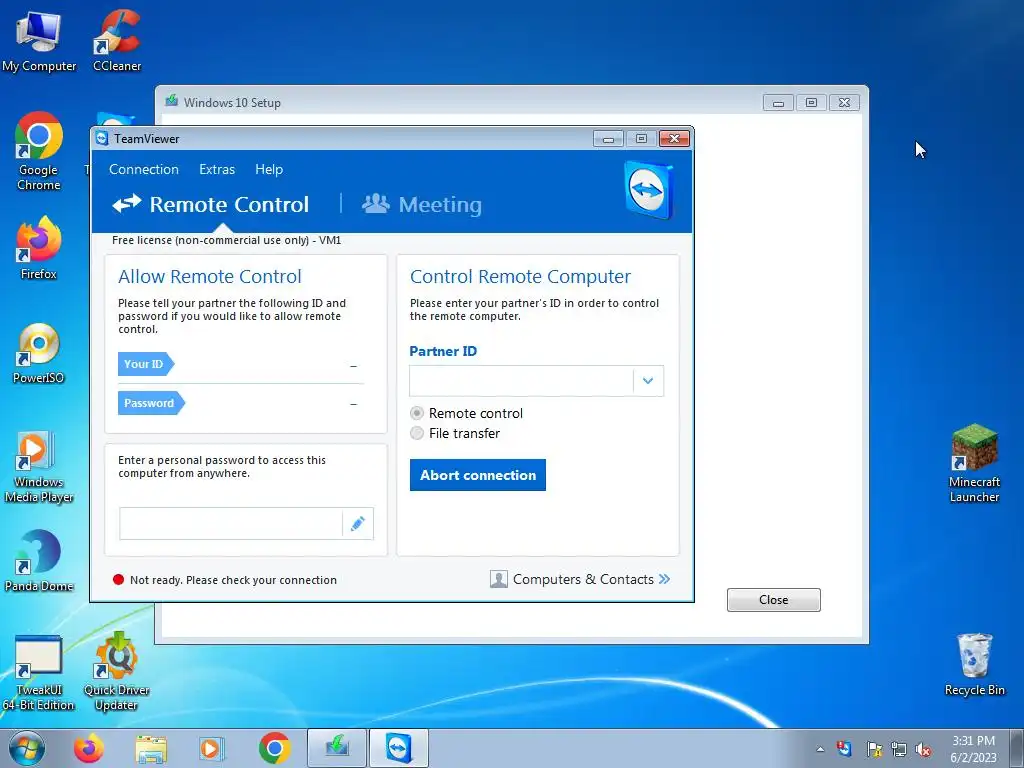Open Media Player from the taskbar
Viewport: 1024px width, 768px height.
click(212, 748)
